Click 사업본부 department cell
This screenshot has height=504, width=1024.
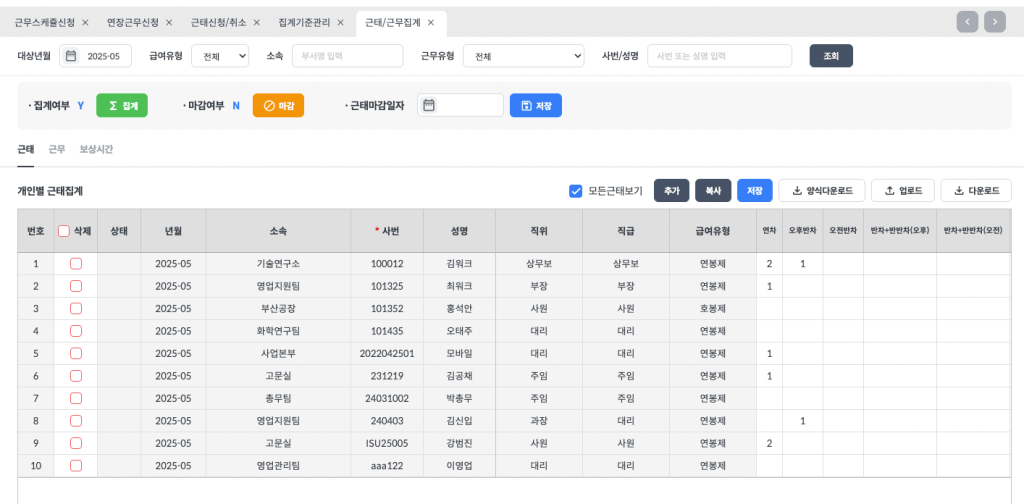(278, 353)
